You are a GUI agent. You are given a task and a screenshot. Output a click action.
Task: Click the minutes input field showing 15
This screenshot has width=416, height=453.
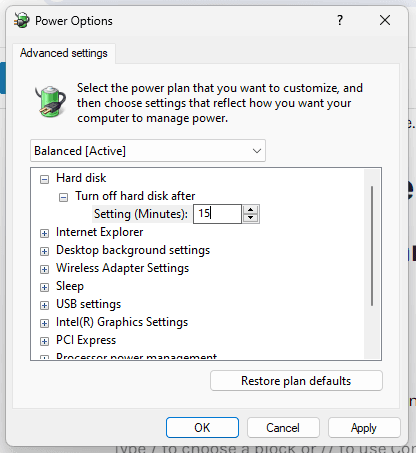click(217, 214)
